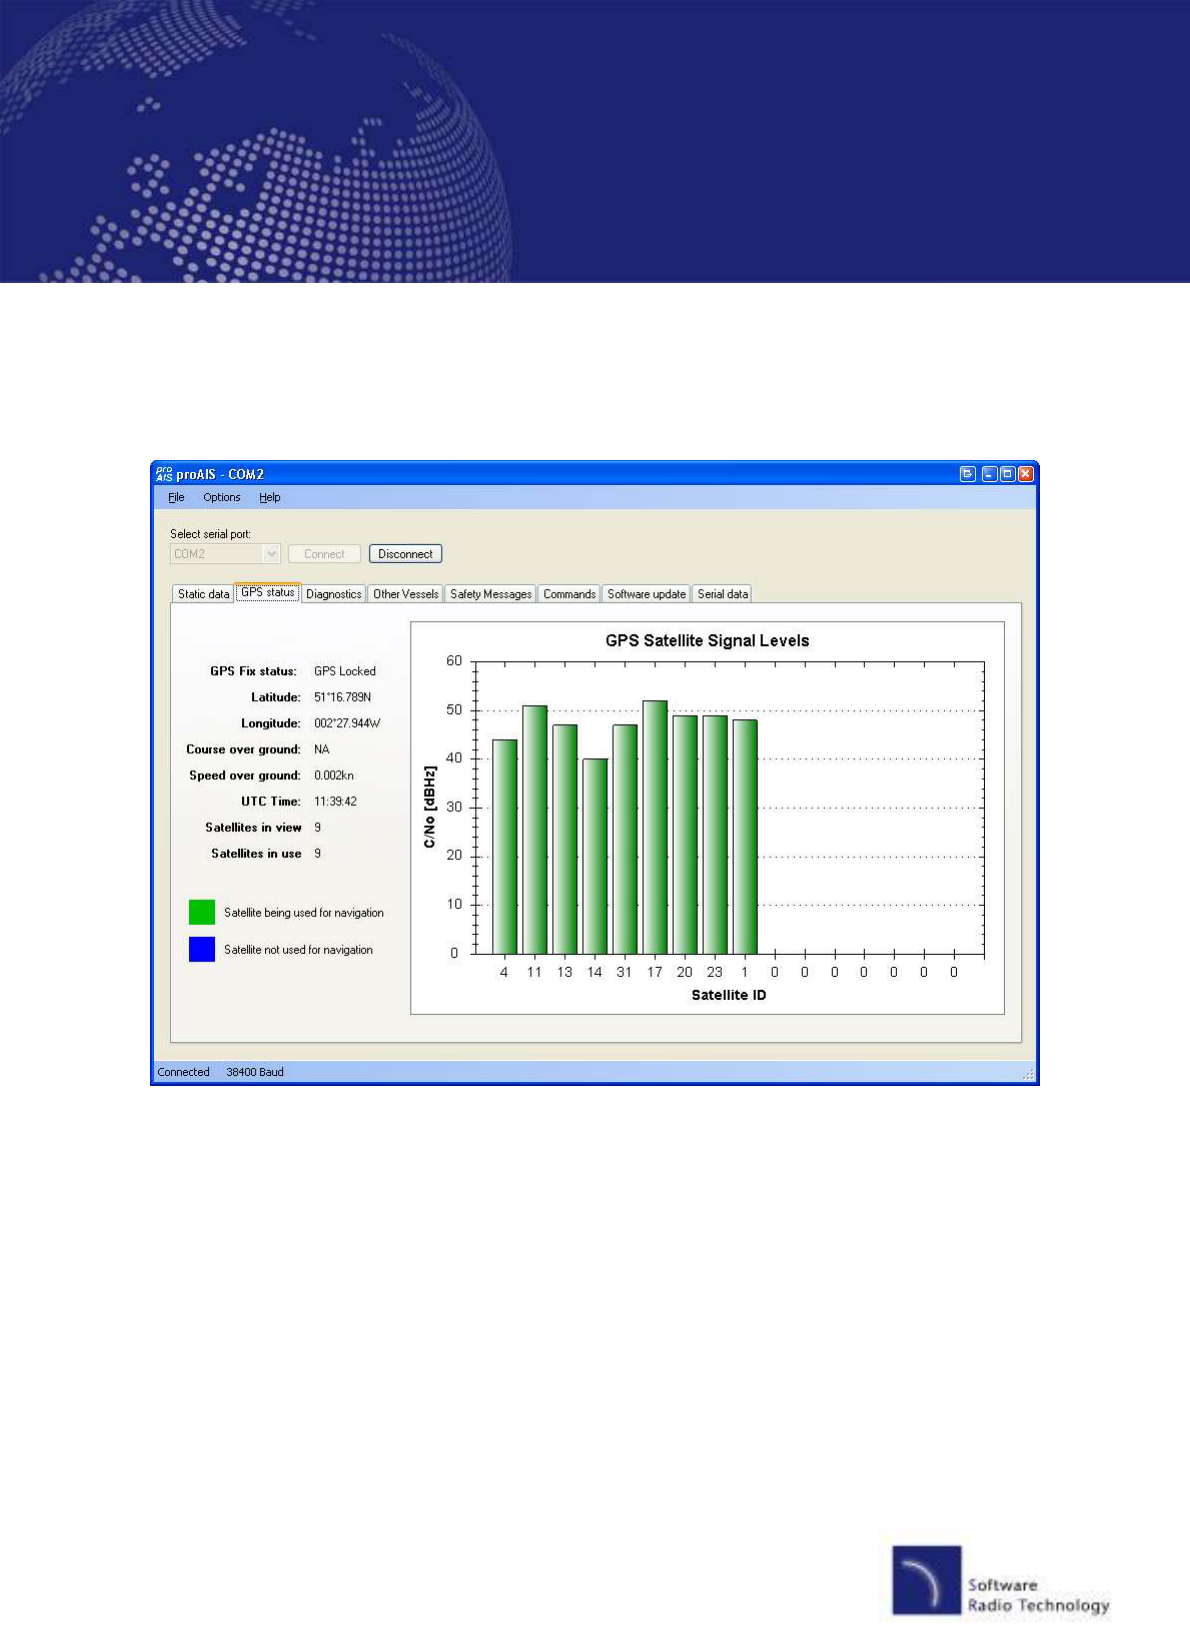
Task: Click the 'Satellites in use' label
Action: click(x=256, y=853)
